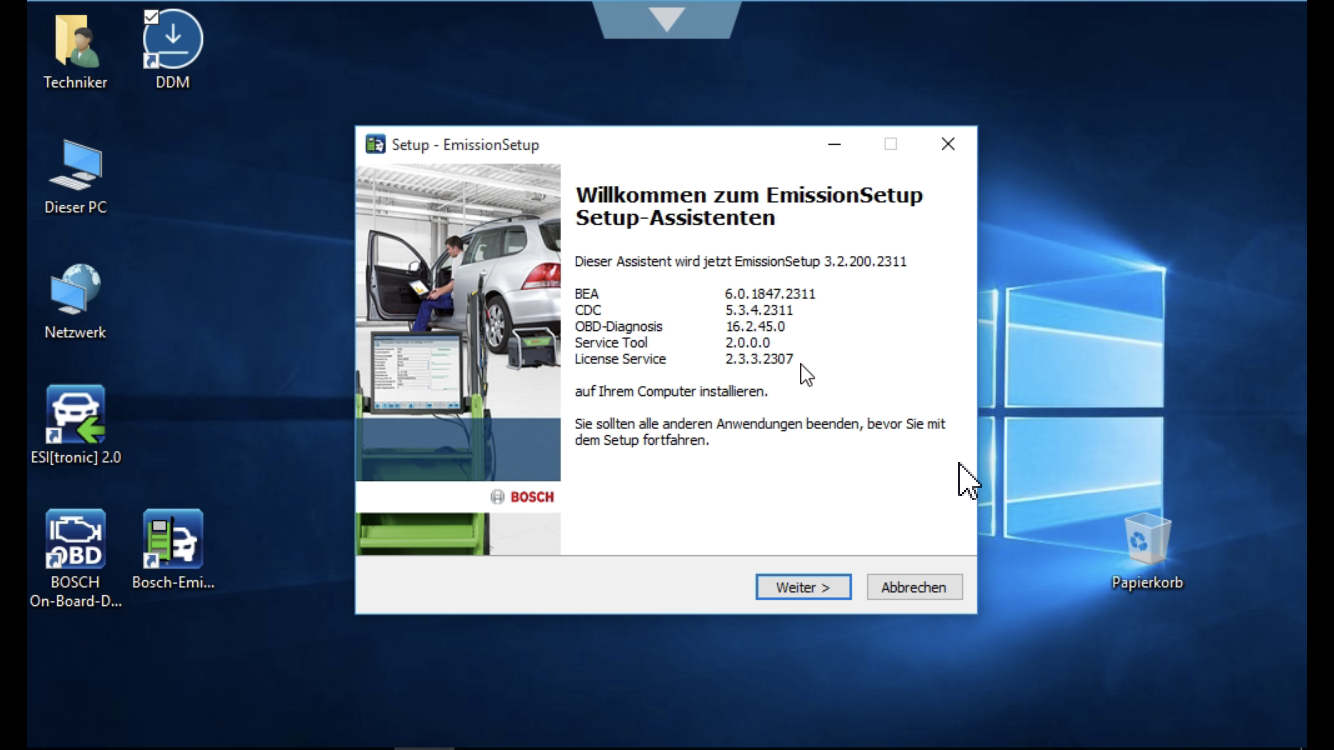1334x750 pixels.
Task: Launch the ESI[tronic] 2.0 shortcut
Action: (76, 414)
